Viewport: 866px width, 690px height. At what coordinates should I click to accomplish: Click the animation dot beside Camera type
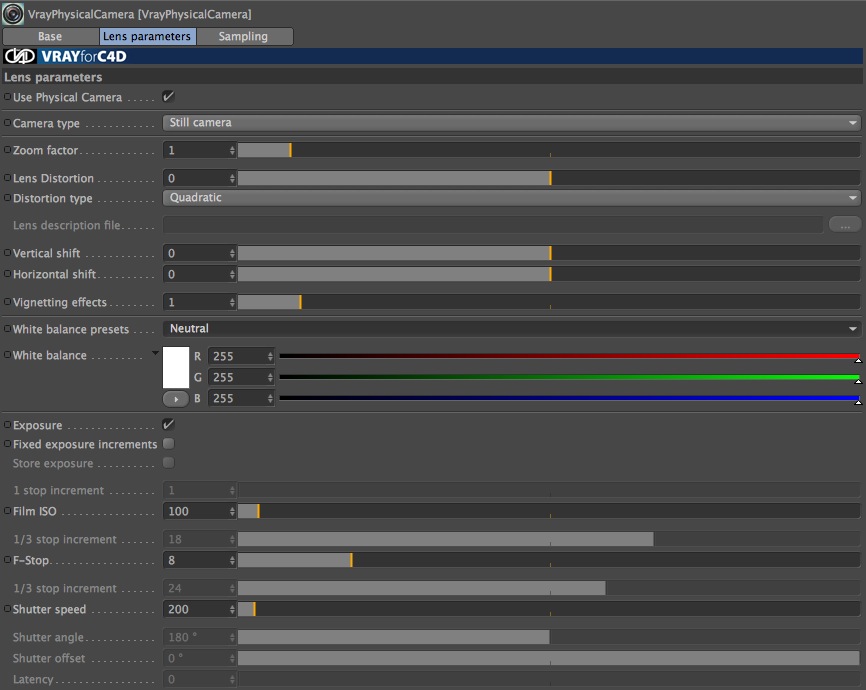[x=8, y=123]
